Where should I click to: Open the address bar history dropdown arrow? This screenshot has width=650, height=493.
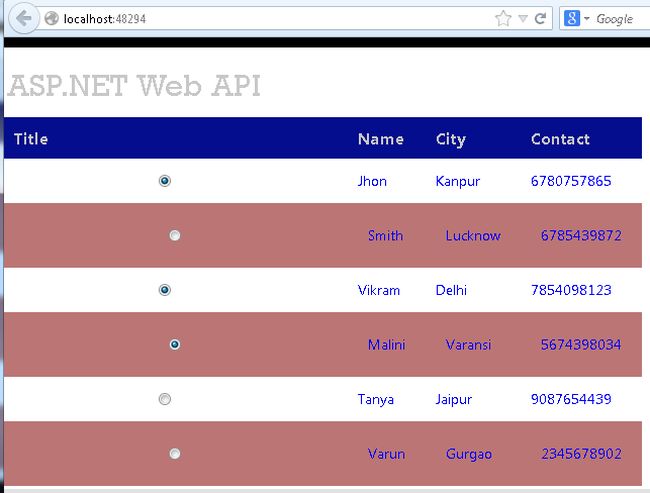523,18
